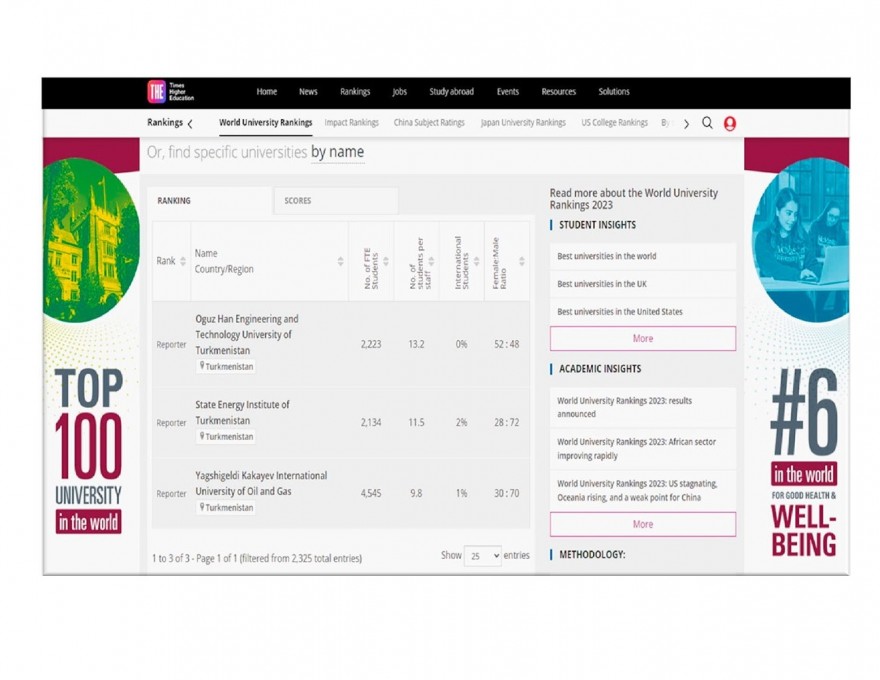Click the left chevron beside Rankings
This screenshot has height=680, width=880.
190,124
